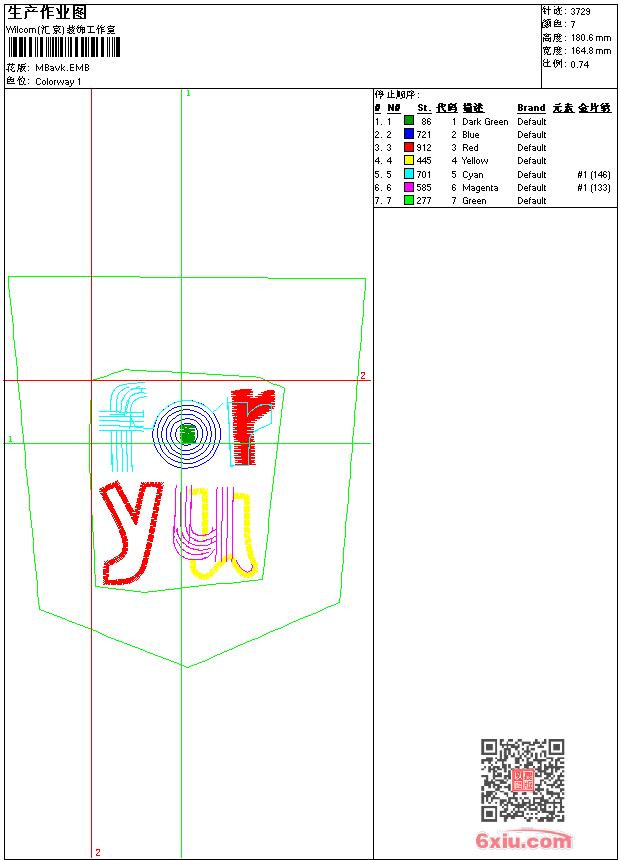
Task: Click the 'Colorway 1' label
Action: [x=58, y=82]
